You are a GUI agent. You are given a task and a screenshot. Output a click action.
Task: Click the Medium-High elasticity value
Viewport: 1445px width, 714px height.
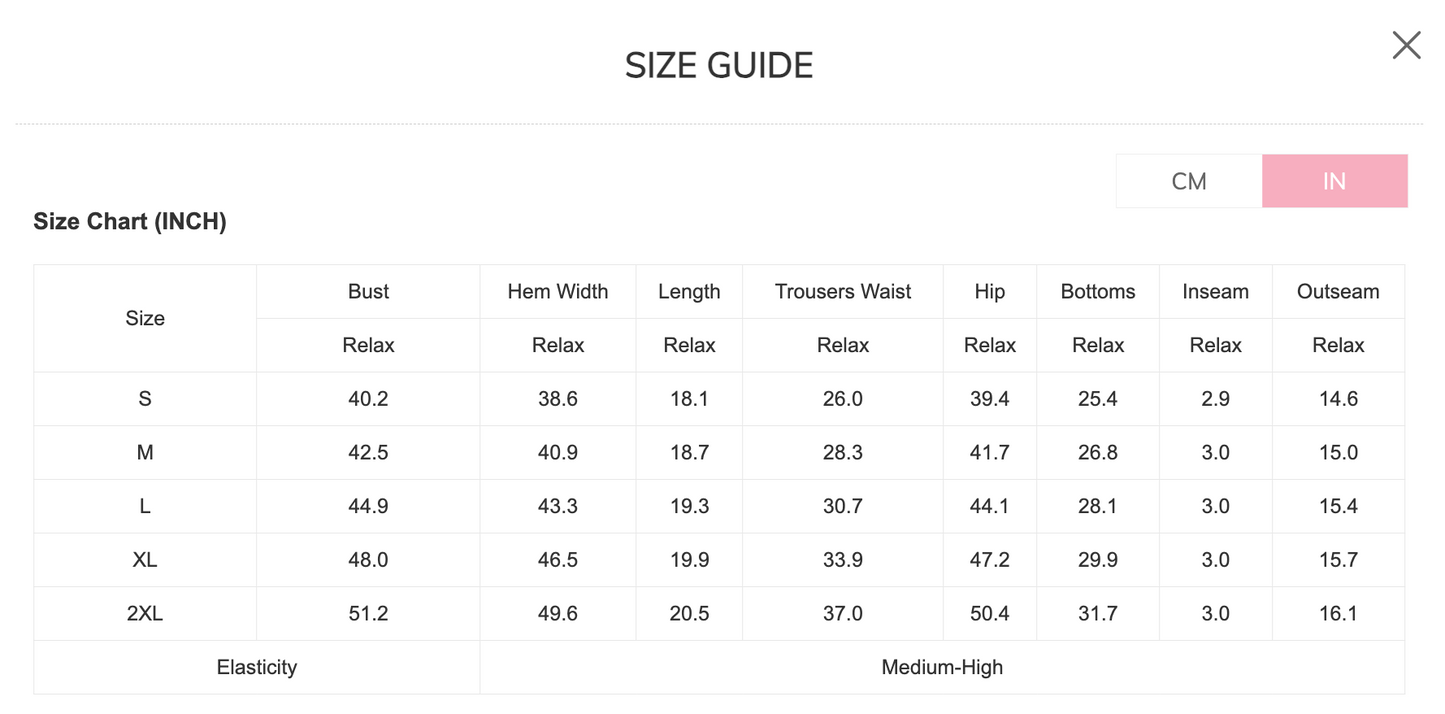point(942,667)
